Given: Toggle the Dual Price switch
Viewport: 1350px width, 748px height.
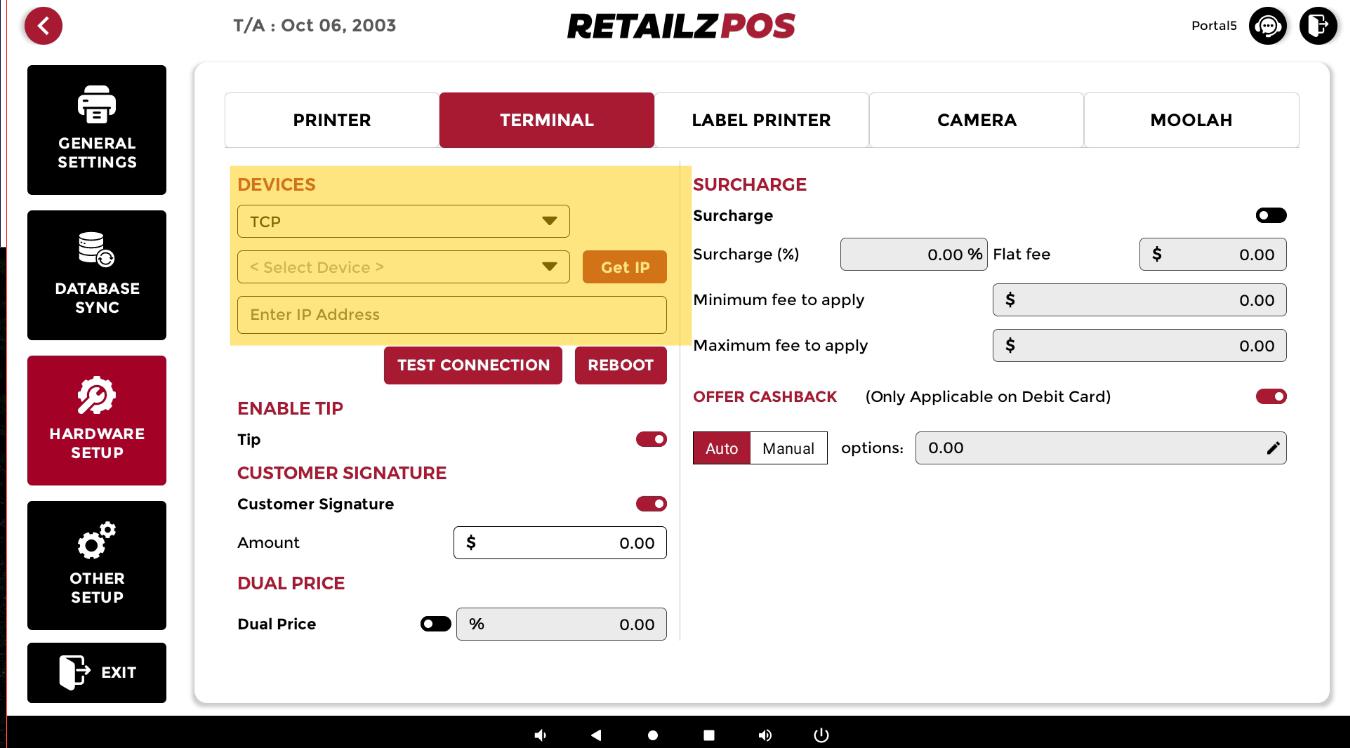Looking at the screenshot, I should point(435,624).
